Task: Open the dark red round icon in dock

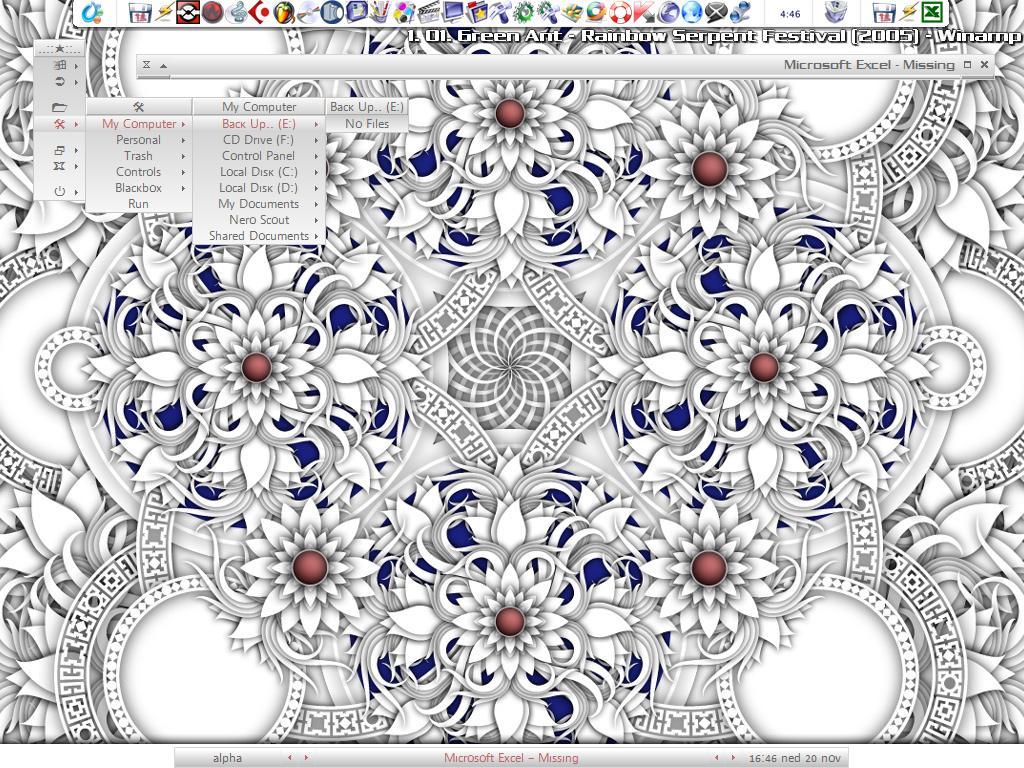Action: [x=212, y=12]
